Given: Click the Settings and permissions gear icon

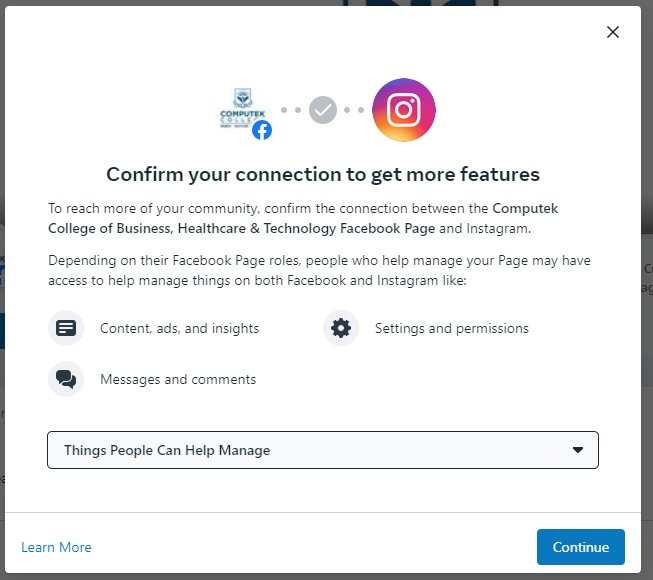Looking at the screenshot, I should pos(341,328).
